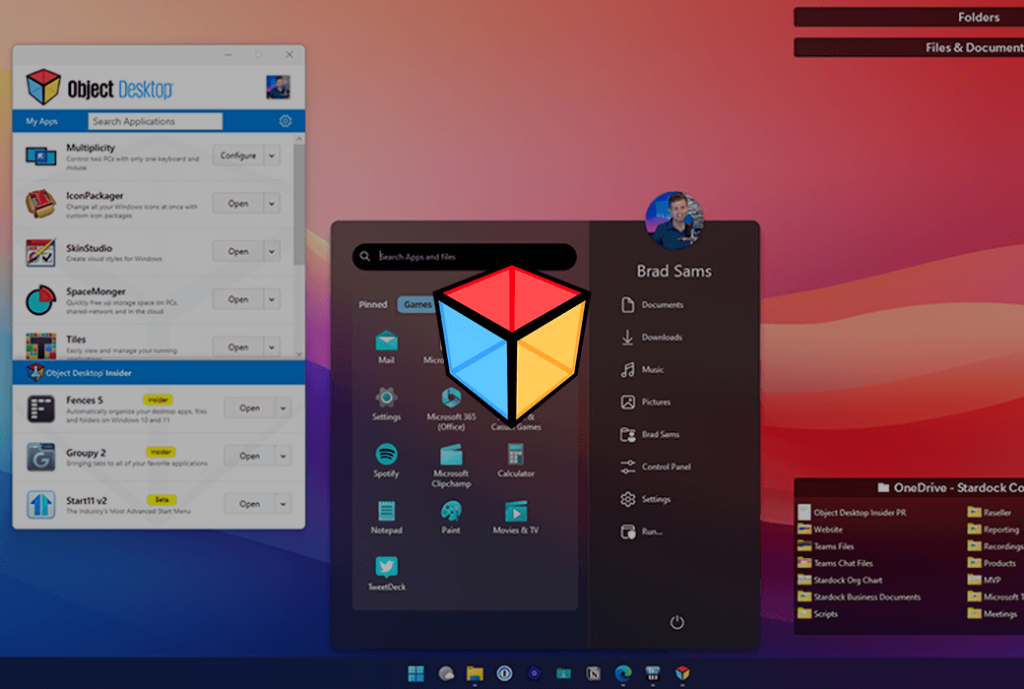Viewport: 1024px width, 689px height.
Task: Click Open button for SkinStudio
Action: 238,251
